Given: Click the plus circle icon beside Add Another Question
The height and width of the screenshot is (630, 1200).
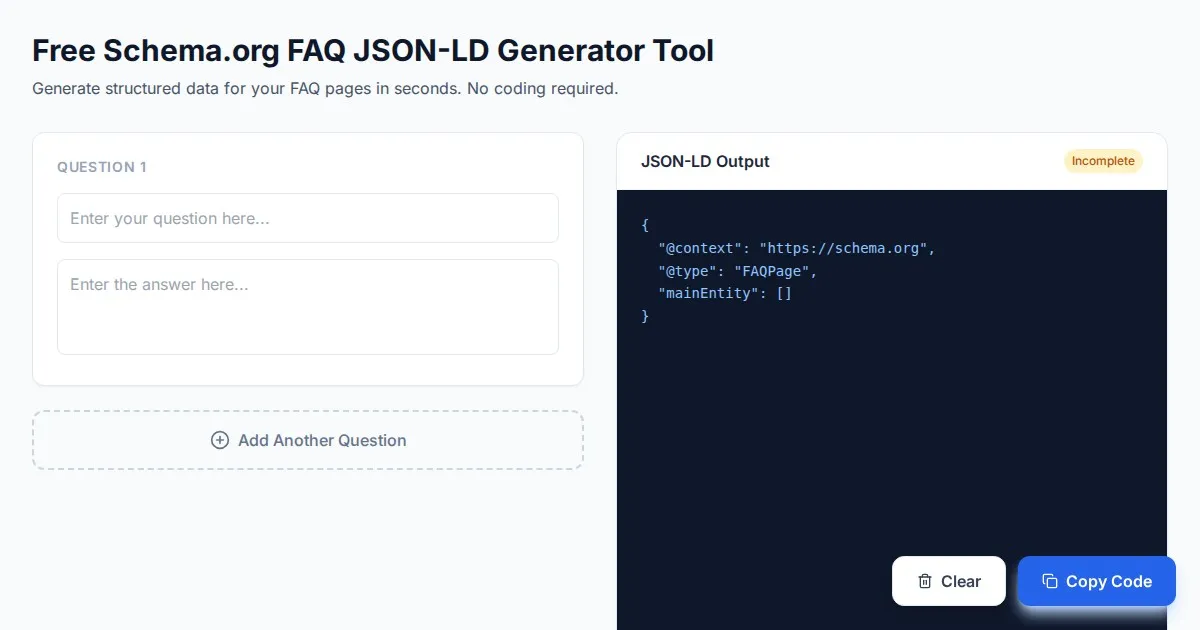Looking at the screenshot, I should click(220, 440).
